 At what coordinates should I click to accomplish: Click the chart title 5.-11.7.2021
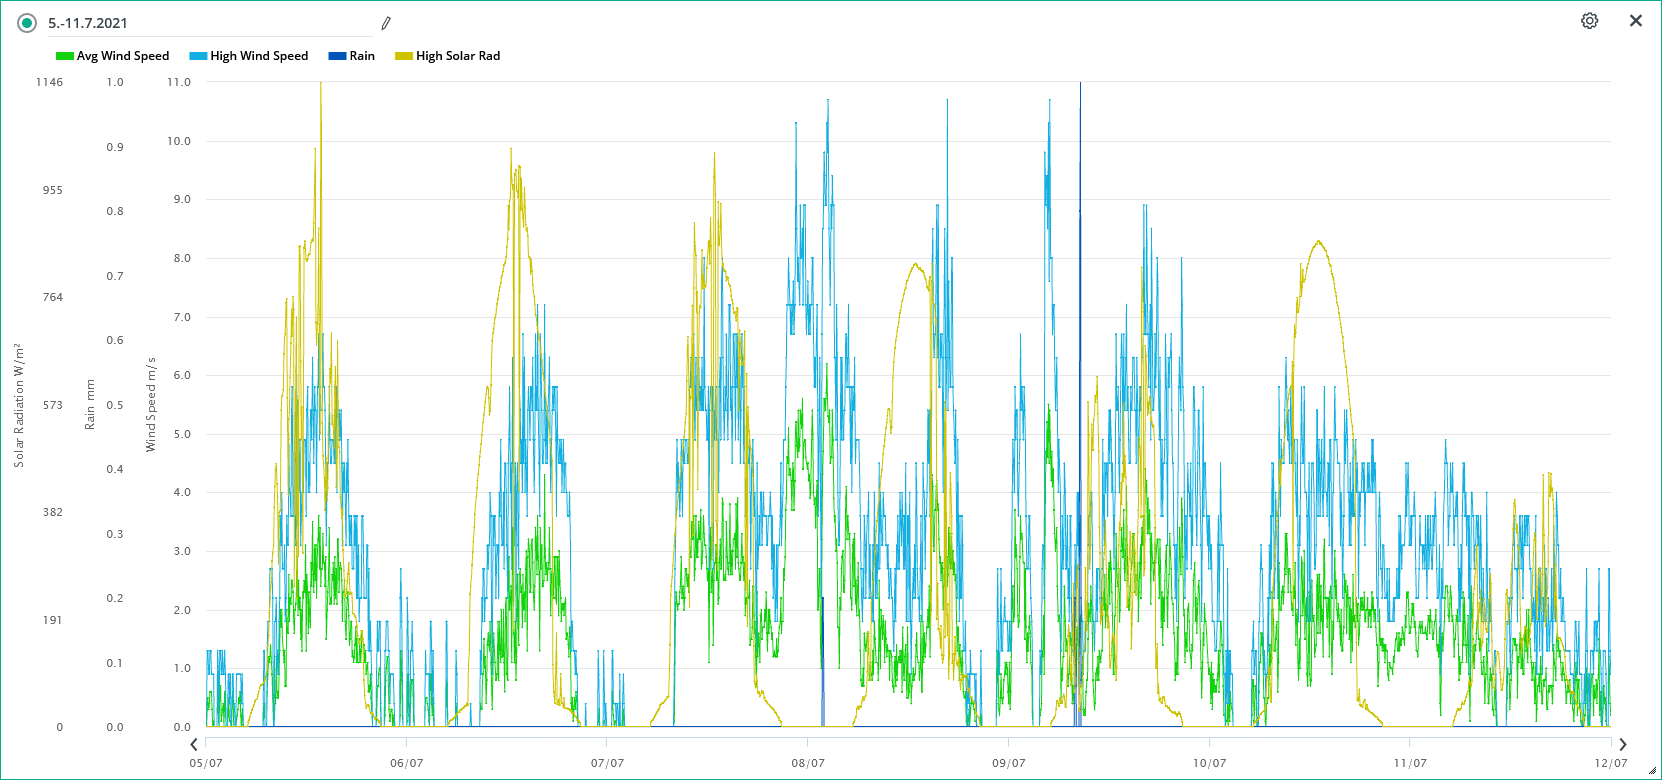coord(88,23)
